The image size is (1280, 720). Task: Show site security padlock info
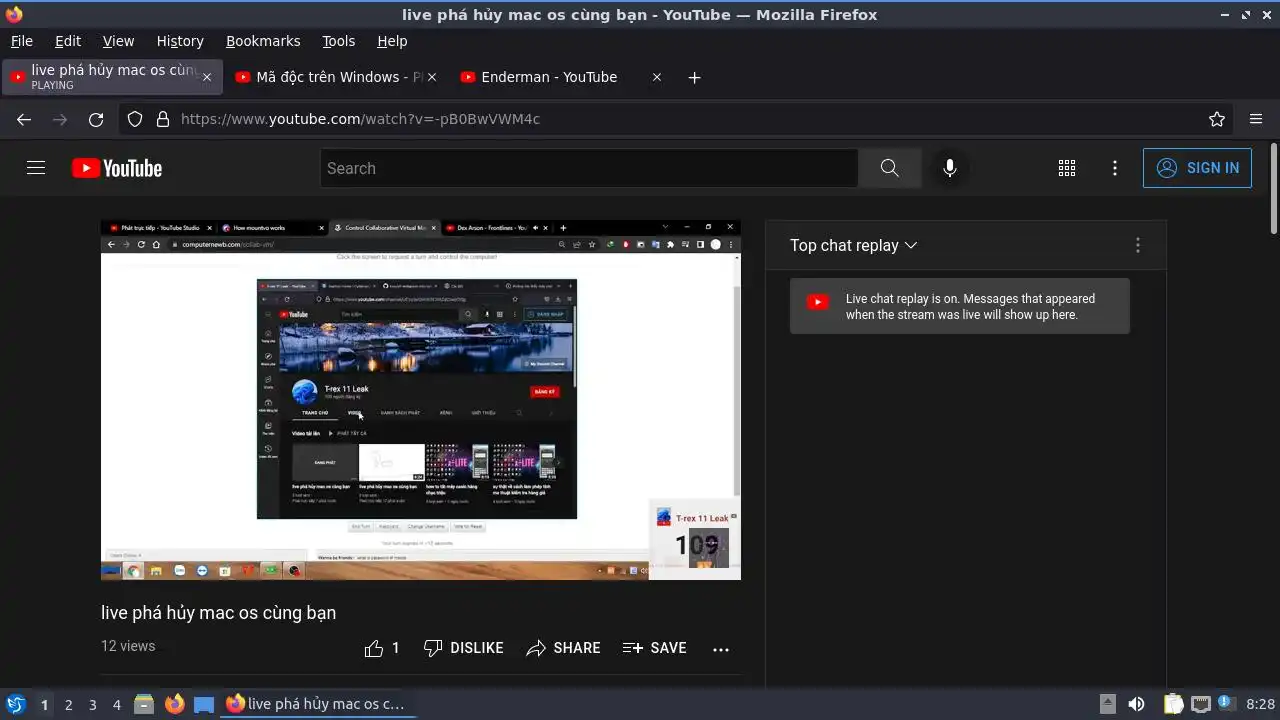[x=163, y=119]
